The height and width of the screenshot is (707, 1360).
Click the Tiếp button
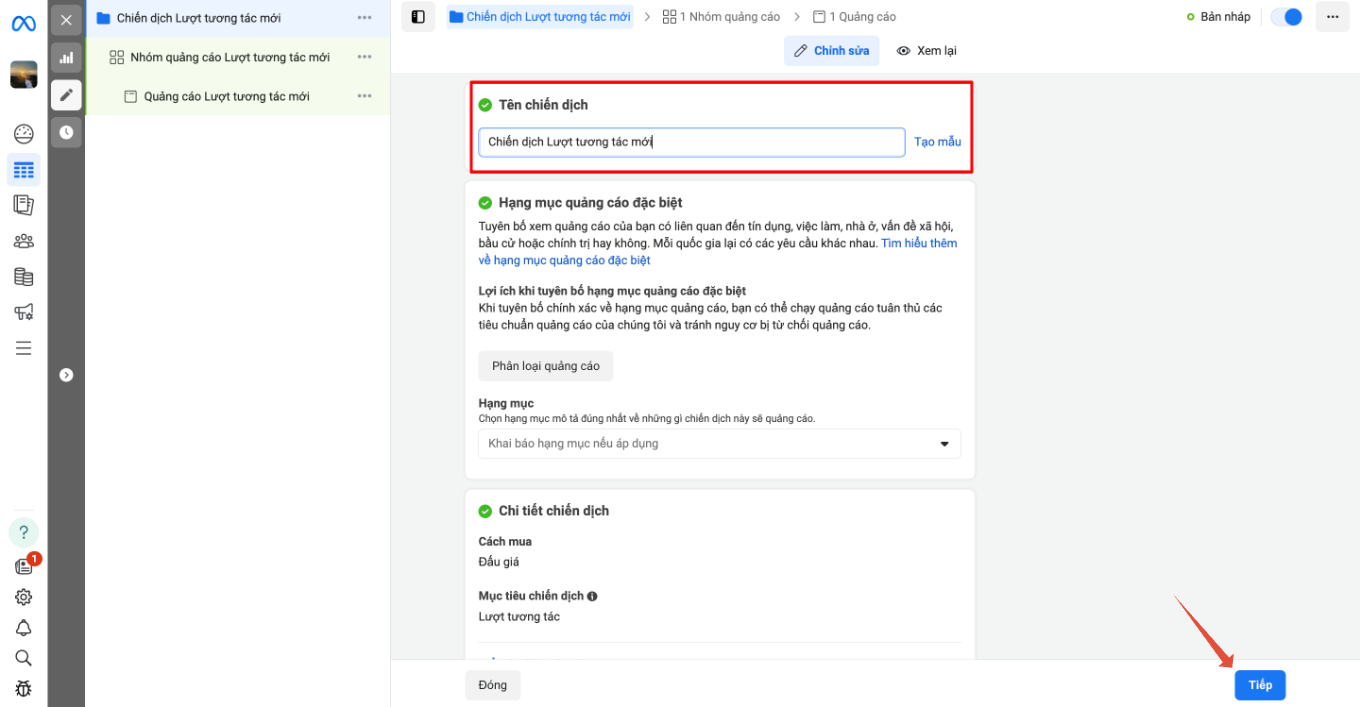[1259, 685]
